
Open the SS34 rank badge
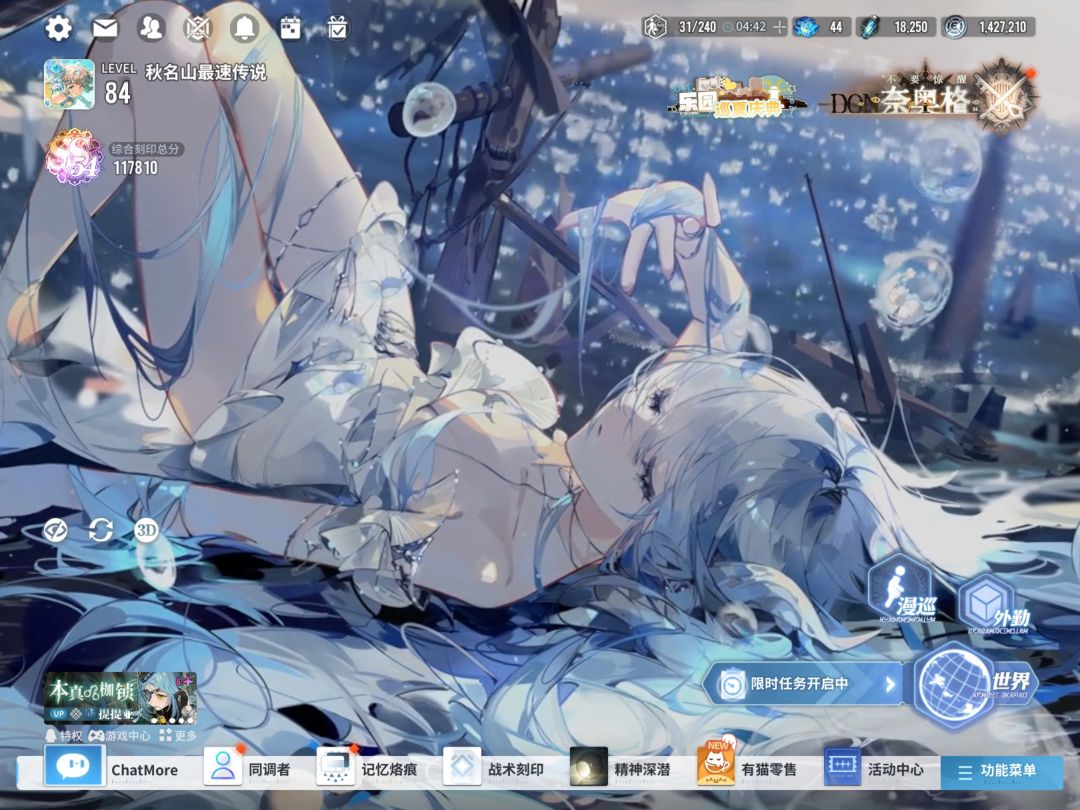point(74,157)
